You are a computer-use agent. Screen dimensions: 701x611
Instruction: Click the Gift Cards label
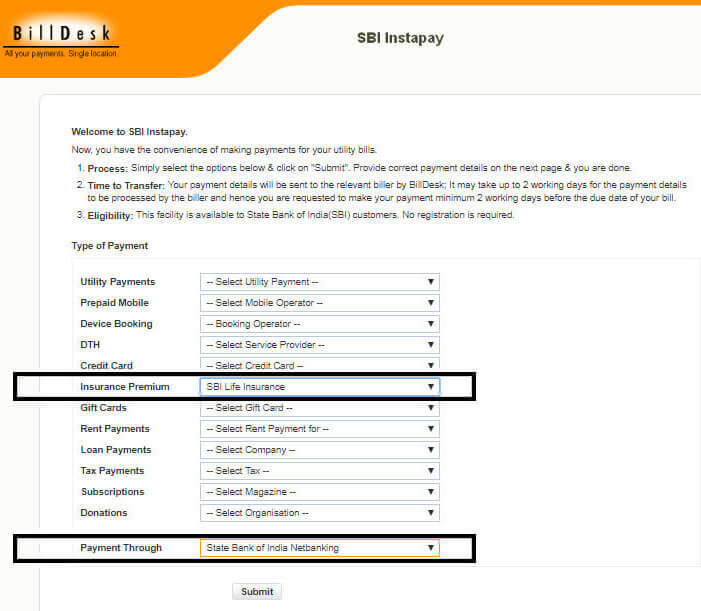[x=103, y=408]
